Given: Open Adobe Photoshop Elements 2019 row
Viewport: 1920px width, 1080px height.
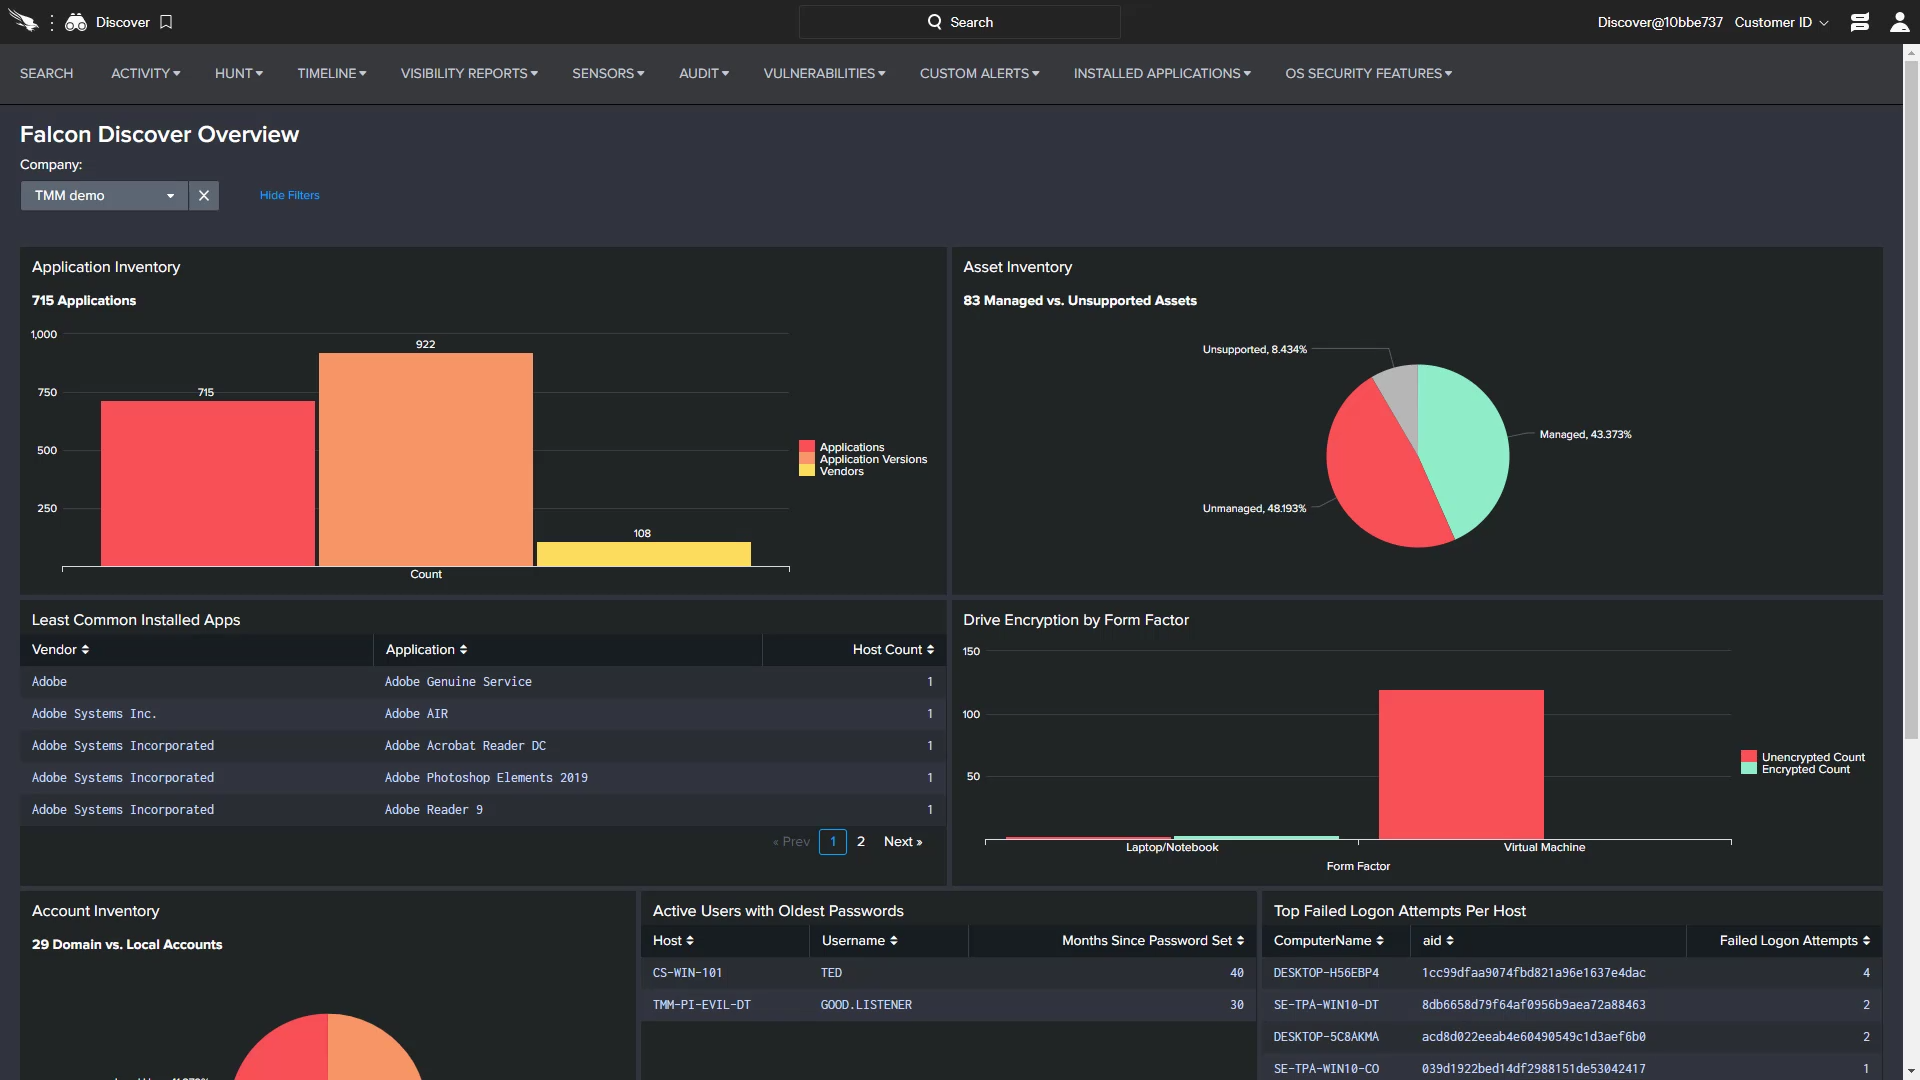Looking at the screenshot, I should 483,778.
